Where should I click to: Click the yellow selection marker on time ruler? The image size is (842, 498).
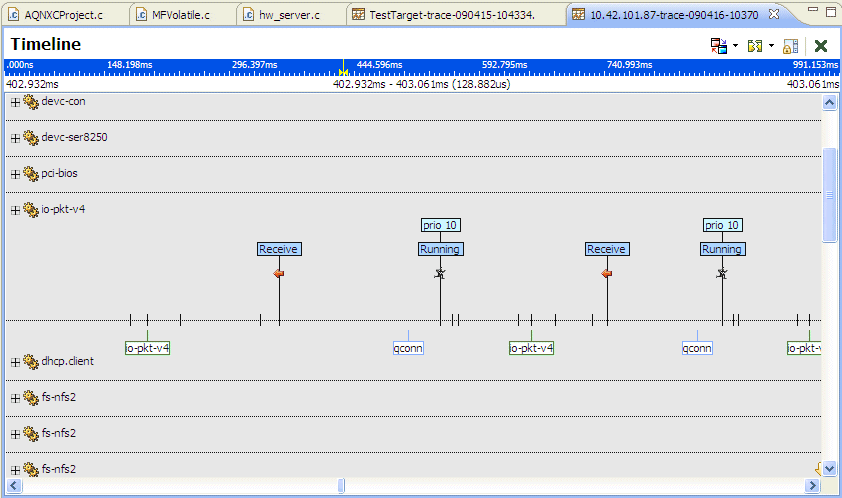[343, 73]
